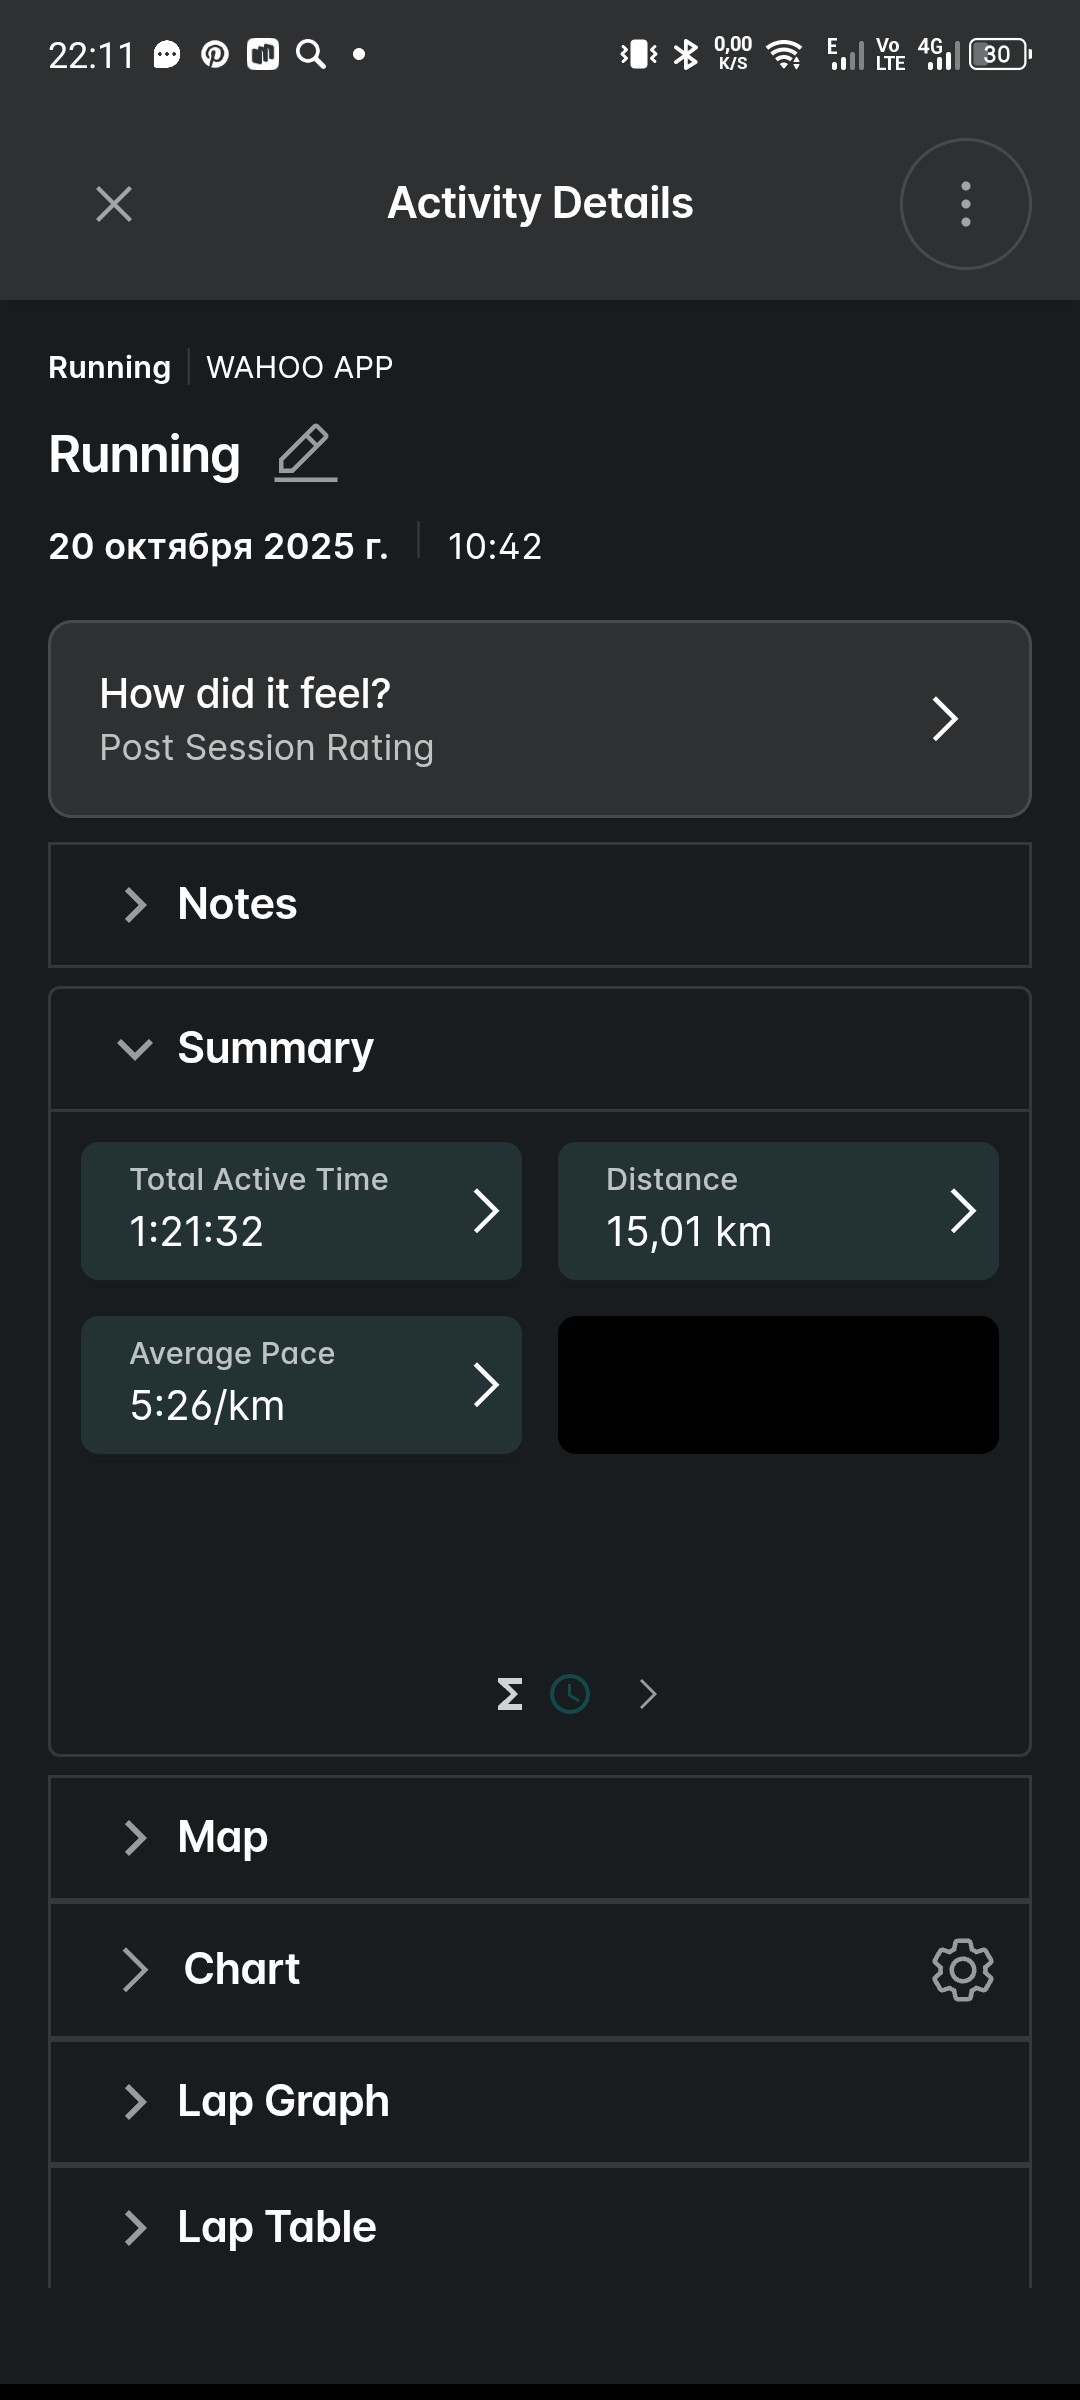This screenshot has height=2400, width=1080.
Task: Collapse the Summary section
Action: pos(540,1049)
